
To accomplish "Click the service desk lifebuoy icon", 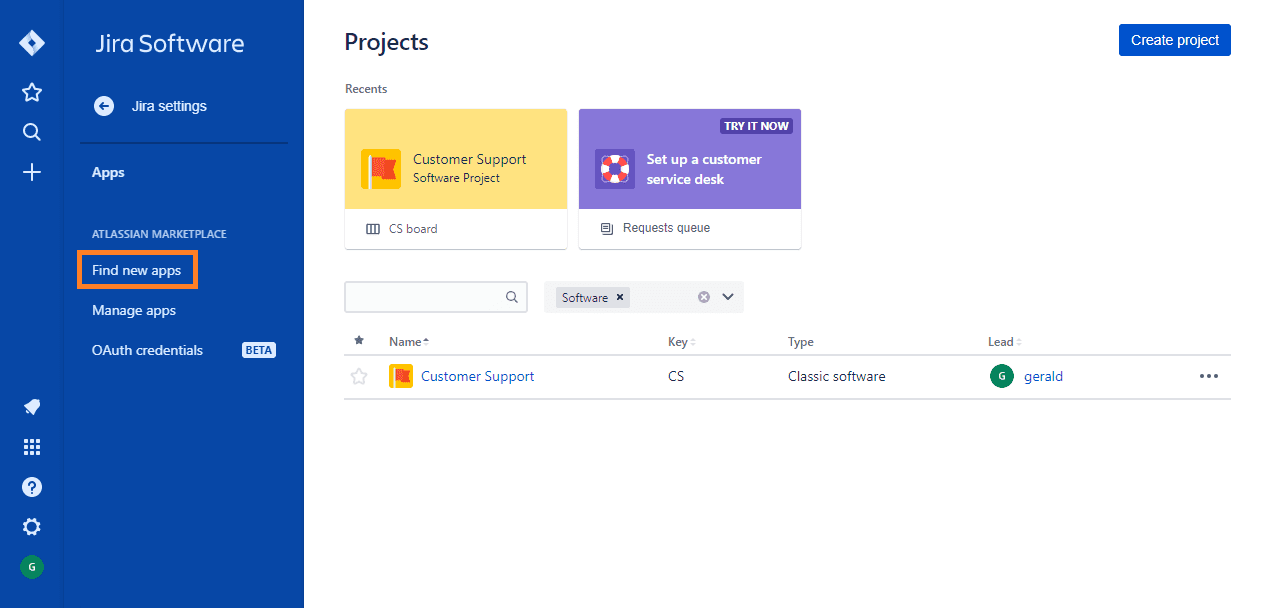I will (x=614, y=169).
